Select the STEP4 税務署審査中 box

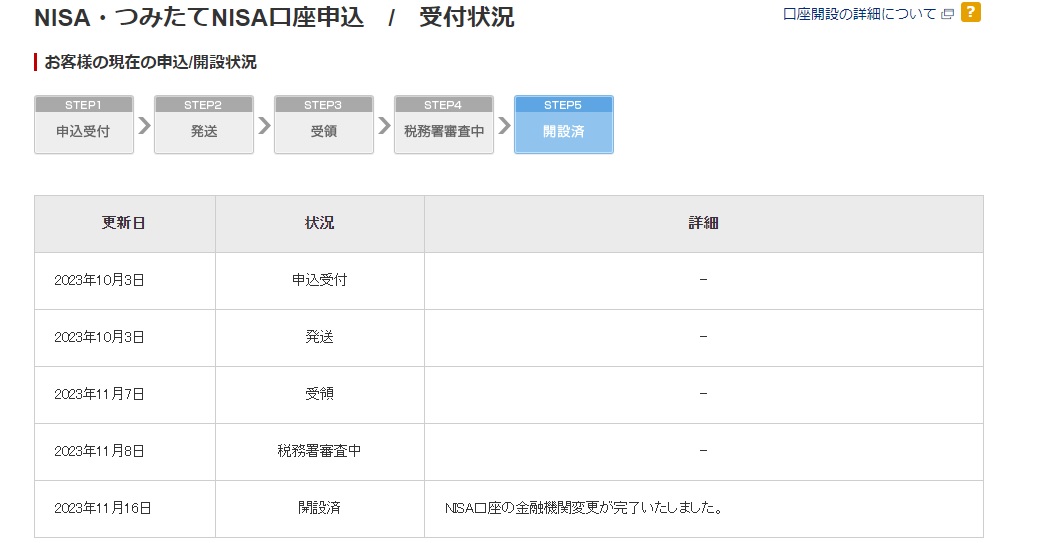(443, 124)
